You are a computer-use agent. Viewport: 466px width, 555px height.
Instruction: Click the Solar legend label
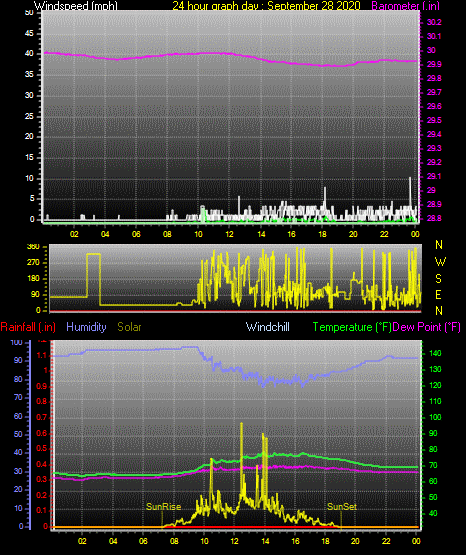[x=129, y=327]
